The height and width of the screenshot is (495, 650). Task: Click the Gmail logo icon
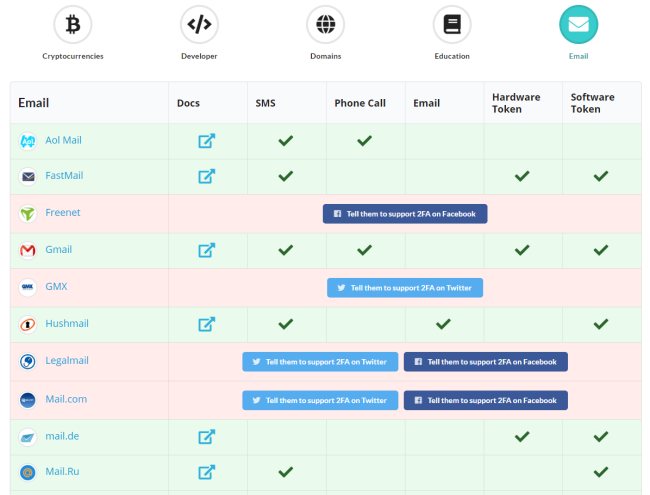coord(28,250)
